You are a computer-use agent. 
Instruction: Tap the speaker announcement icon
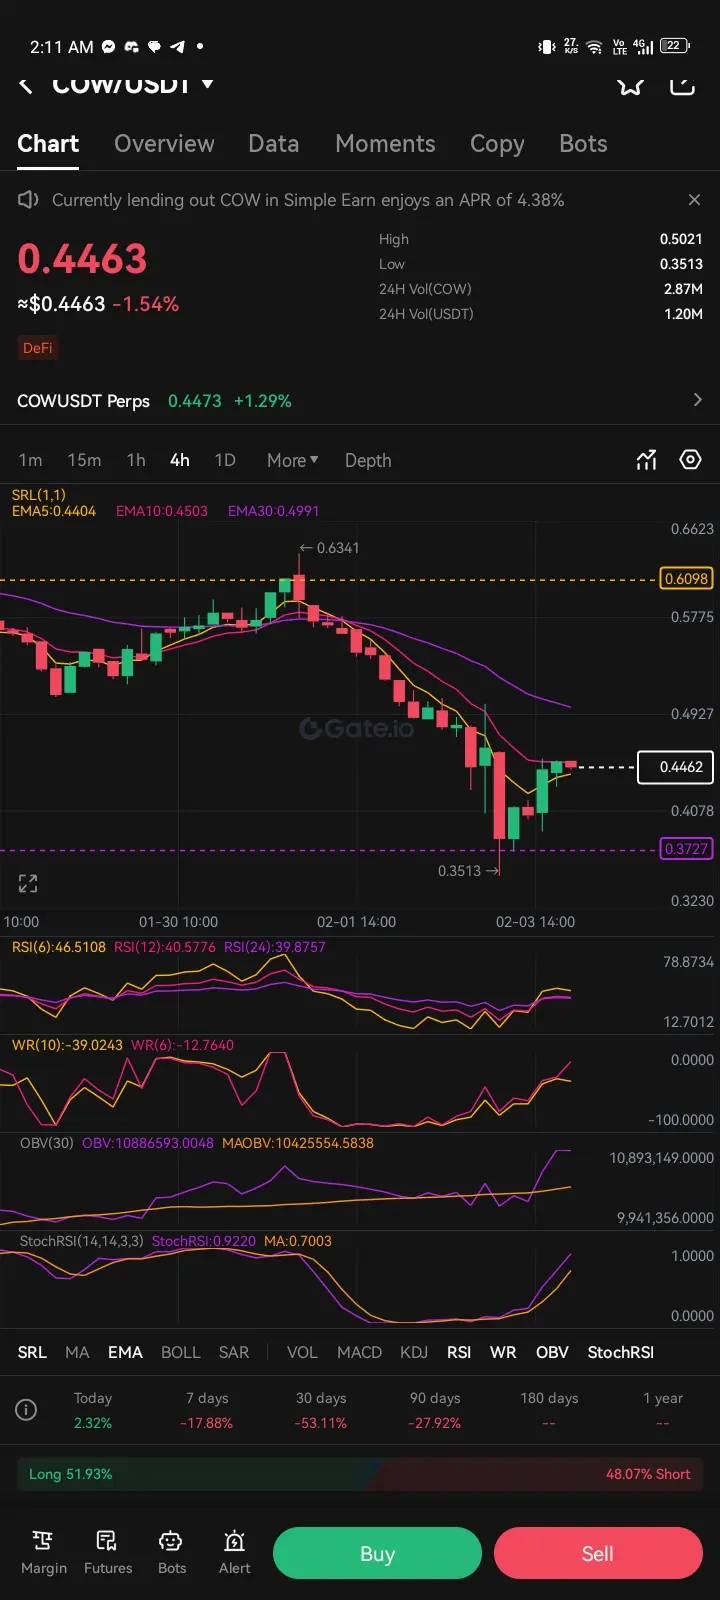(28, 200)
